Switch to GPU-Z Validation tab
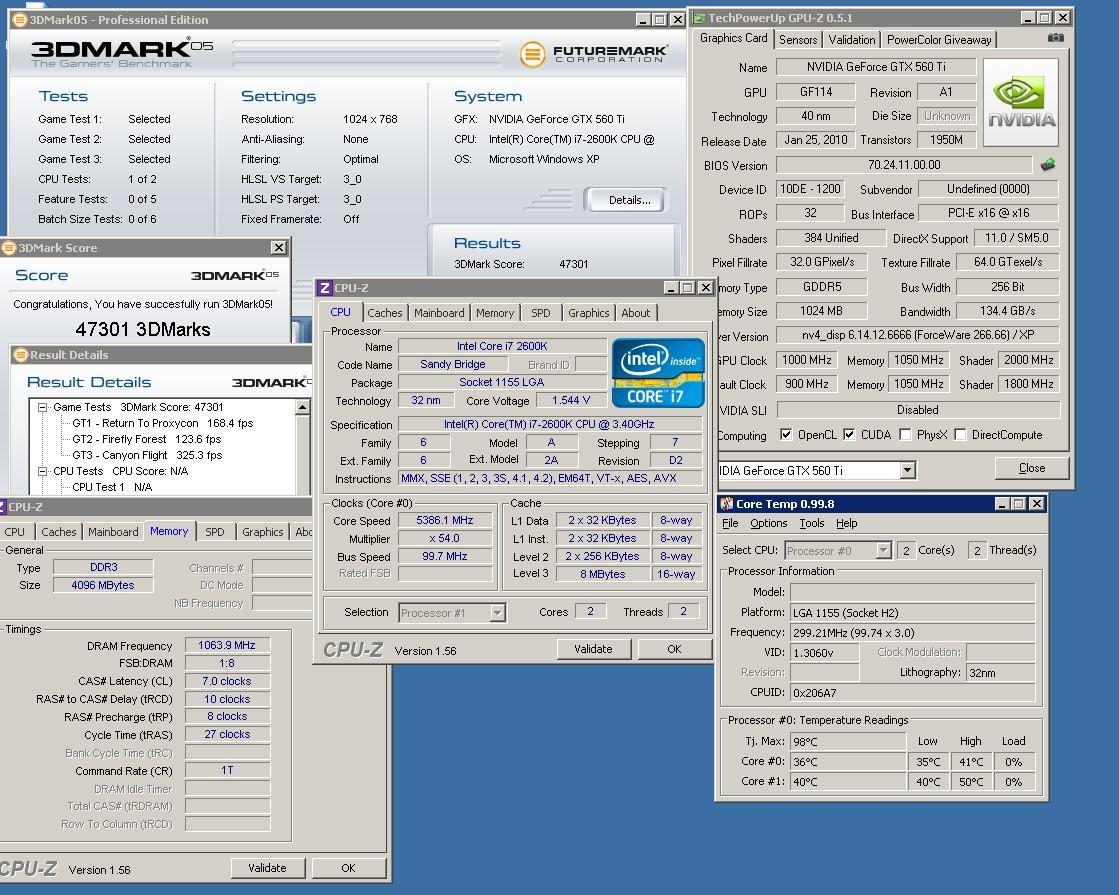Screen dimensions: 1119x895 point(851,40)
